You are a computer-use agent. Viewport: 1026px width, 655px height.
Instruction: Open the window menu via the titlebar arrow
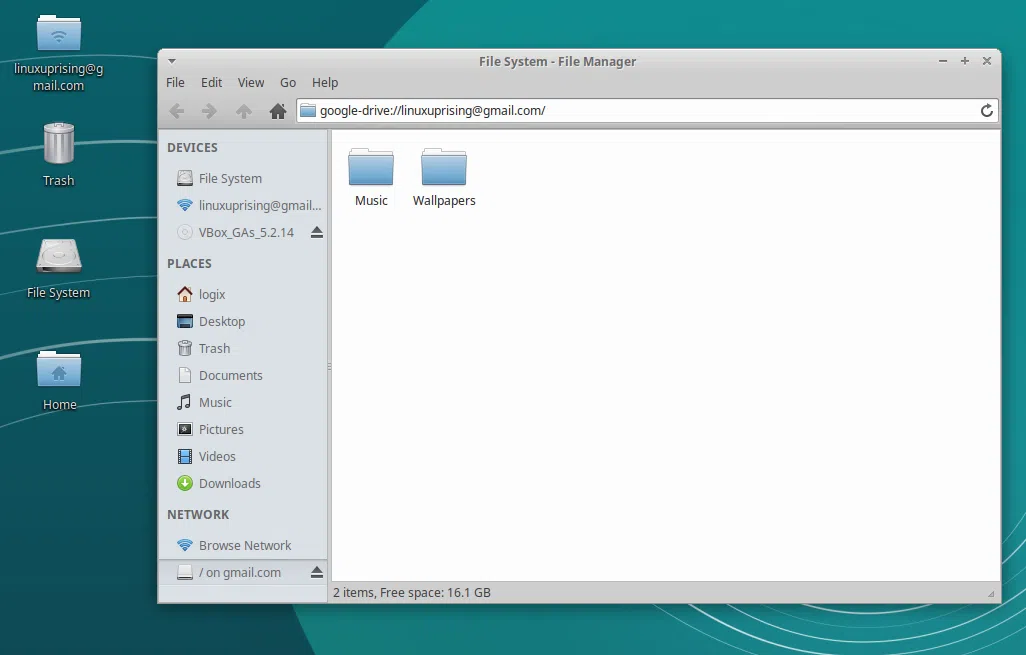click(171, 61)
